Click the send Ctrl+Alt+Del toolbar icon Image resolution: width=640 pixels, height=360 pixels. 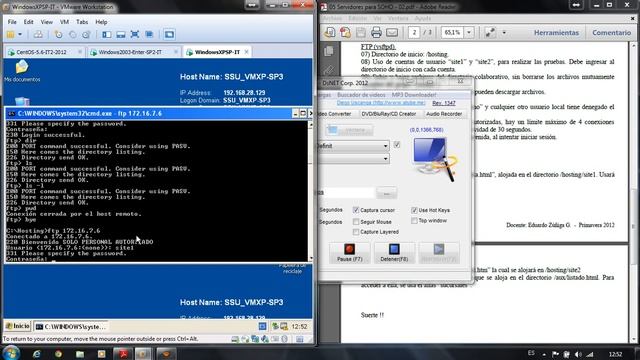(38, 35)
